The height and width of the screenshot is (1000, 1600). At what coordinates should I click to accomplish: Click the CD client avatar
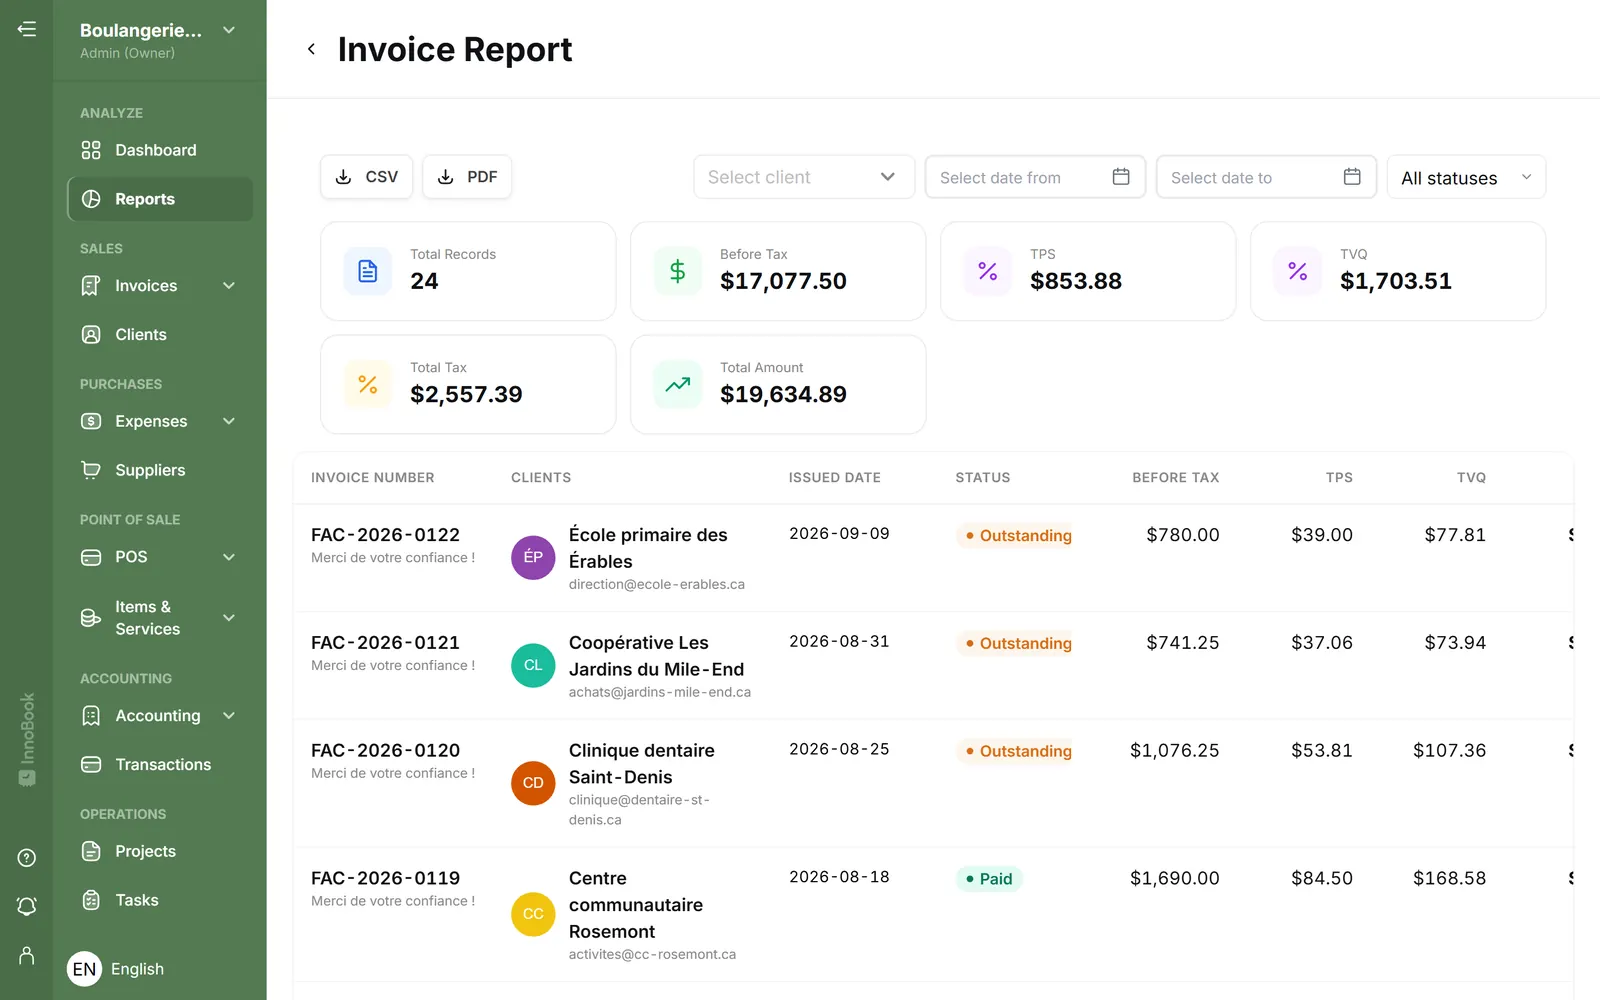pyautogui.click(x=533, y=783)
